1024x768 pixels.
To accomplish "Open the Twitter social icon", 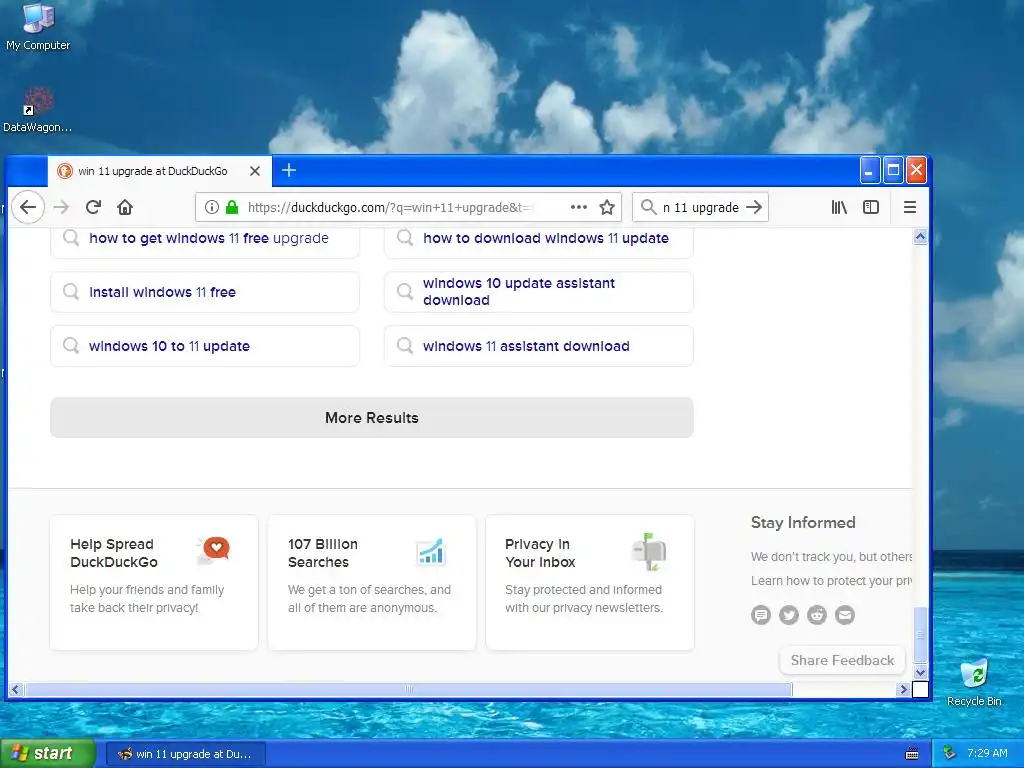I will coord(789,615).
